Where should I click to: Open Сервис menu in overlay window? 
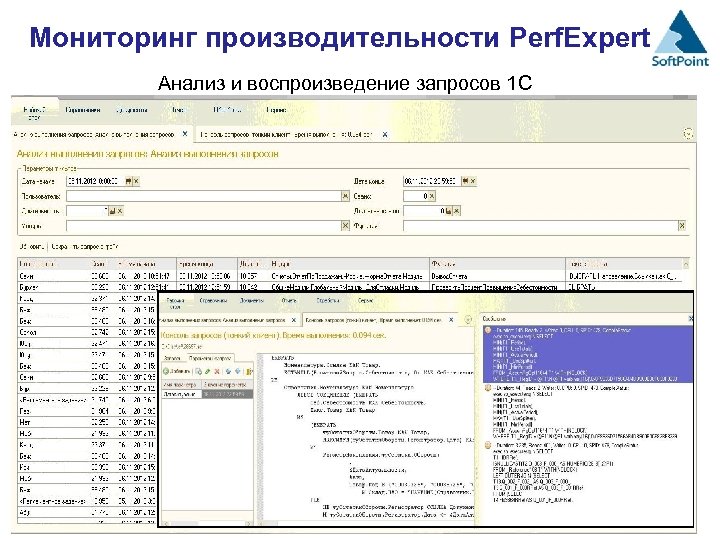click(366, 300)
